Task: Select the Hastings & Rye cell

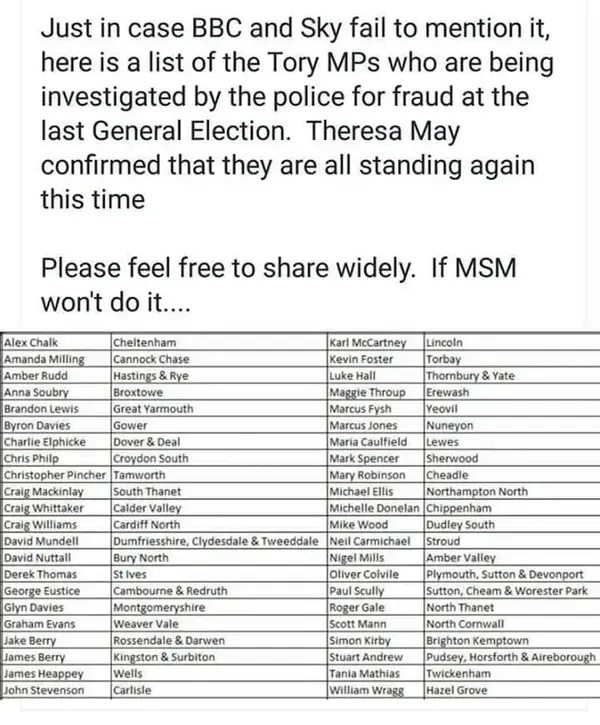Action: click(219, 375)
